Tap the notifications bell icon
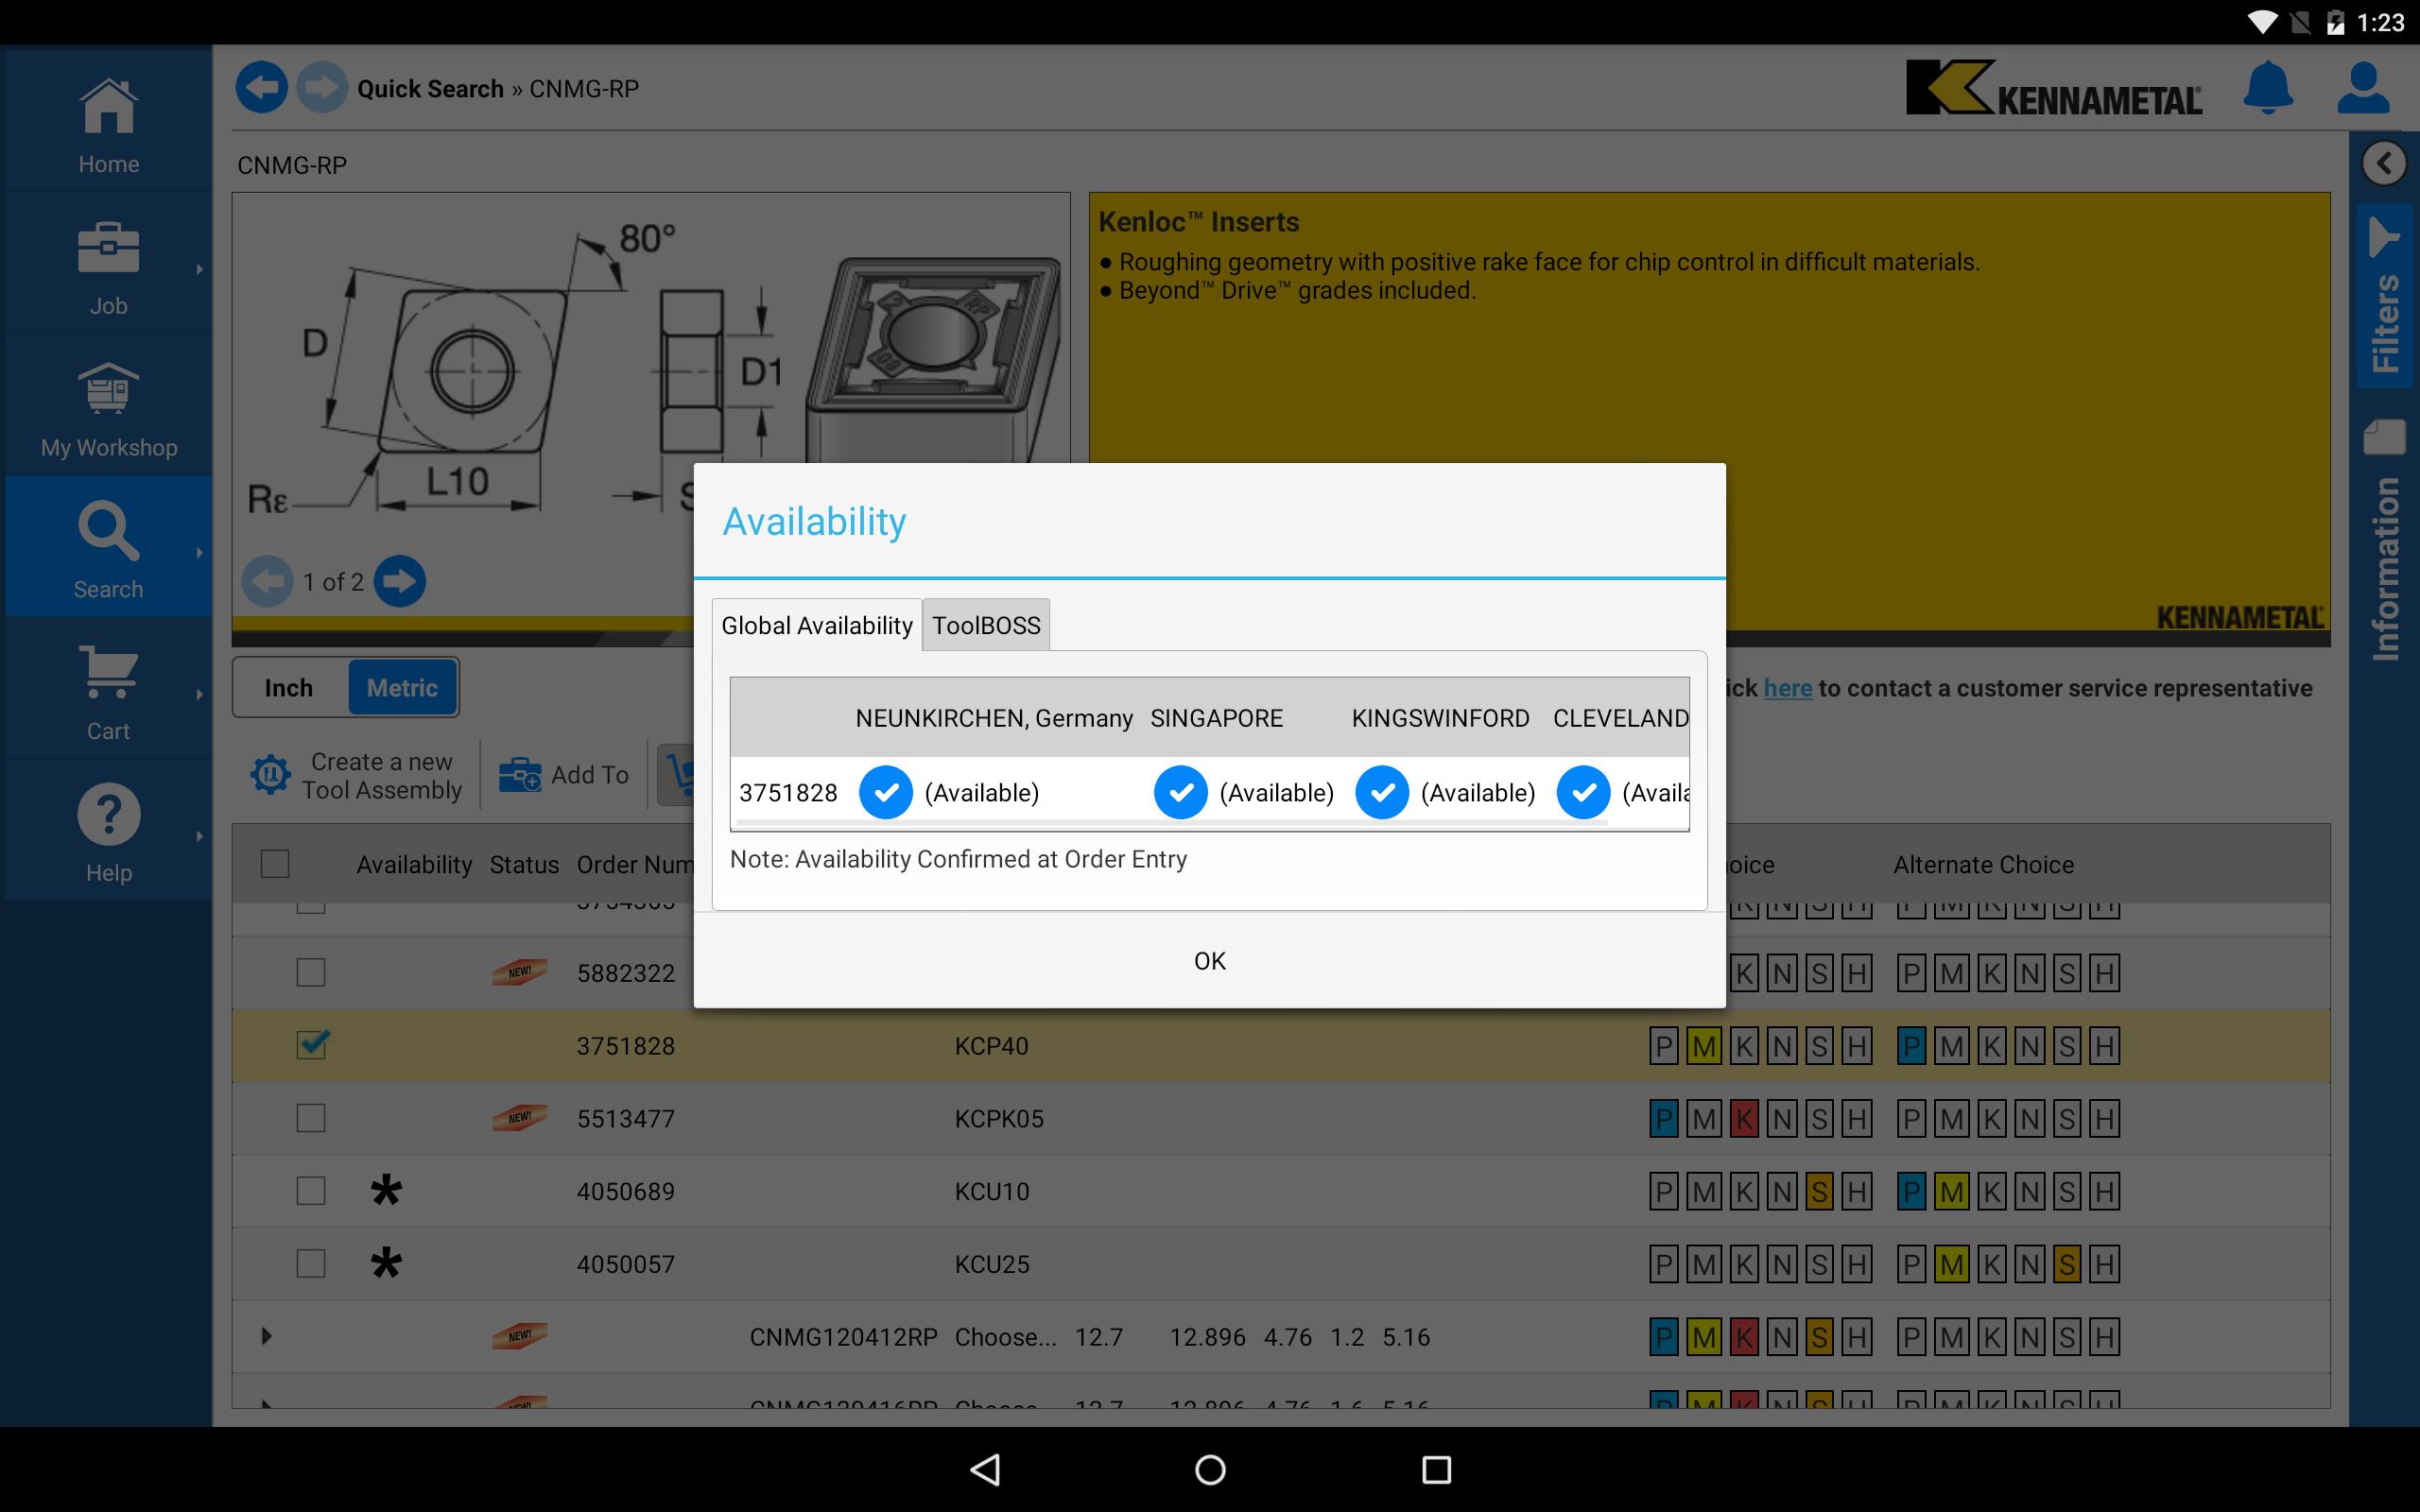Screen dimensions: 2420x1512 point(2267,88)
